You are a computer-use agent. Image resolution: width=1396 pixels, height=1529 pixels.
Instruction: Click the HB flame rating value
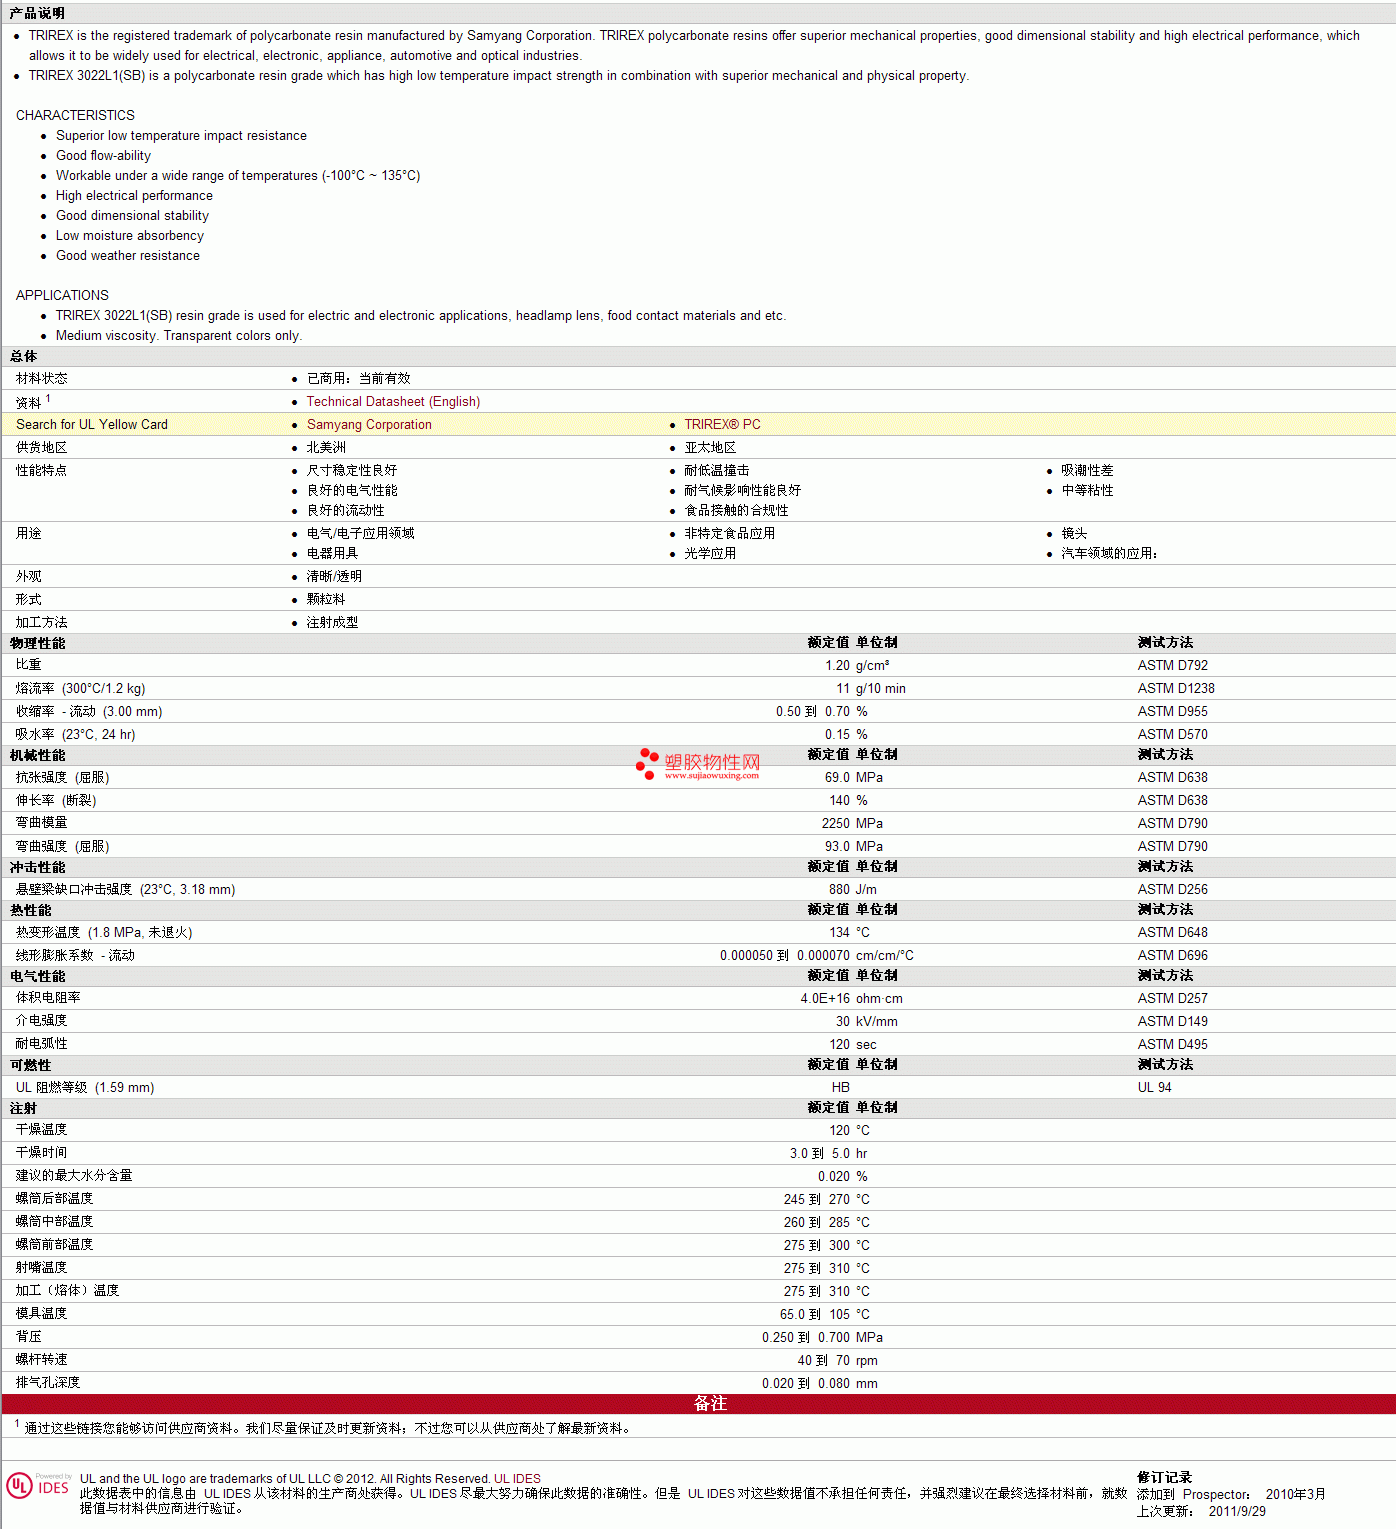(x=841, y=1087)
